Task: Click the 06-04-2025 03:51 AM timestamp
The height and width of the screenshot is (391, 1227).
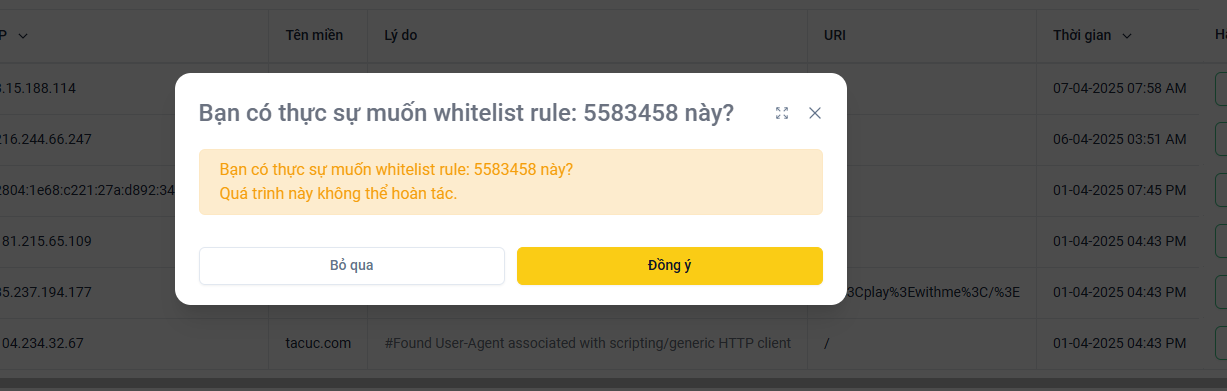Action: [1120, 139]
